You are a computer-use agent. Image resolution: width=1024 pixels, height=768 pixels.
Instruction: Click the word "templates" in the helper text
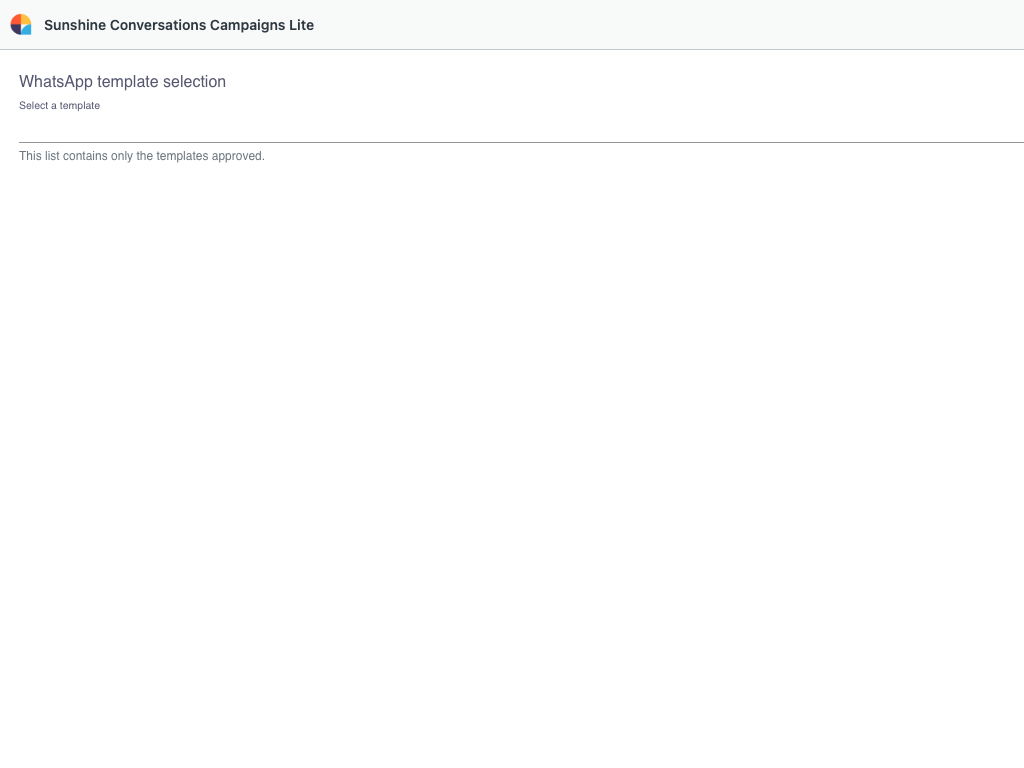[x=182, y=156]
